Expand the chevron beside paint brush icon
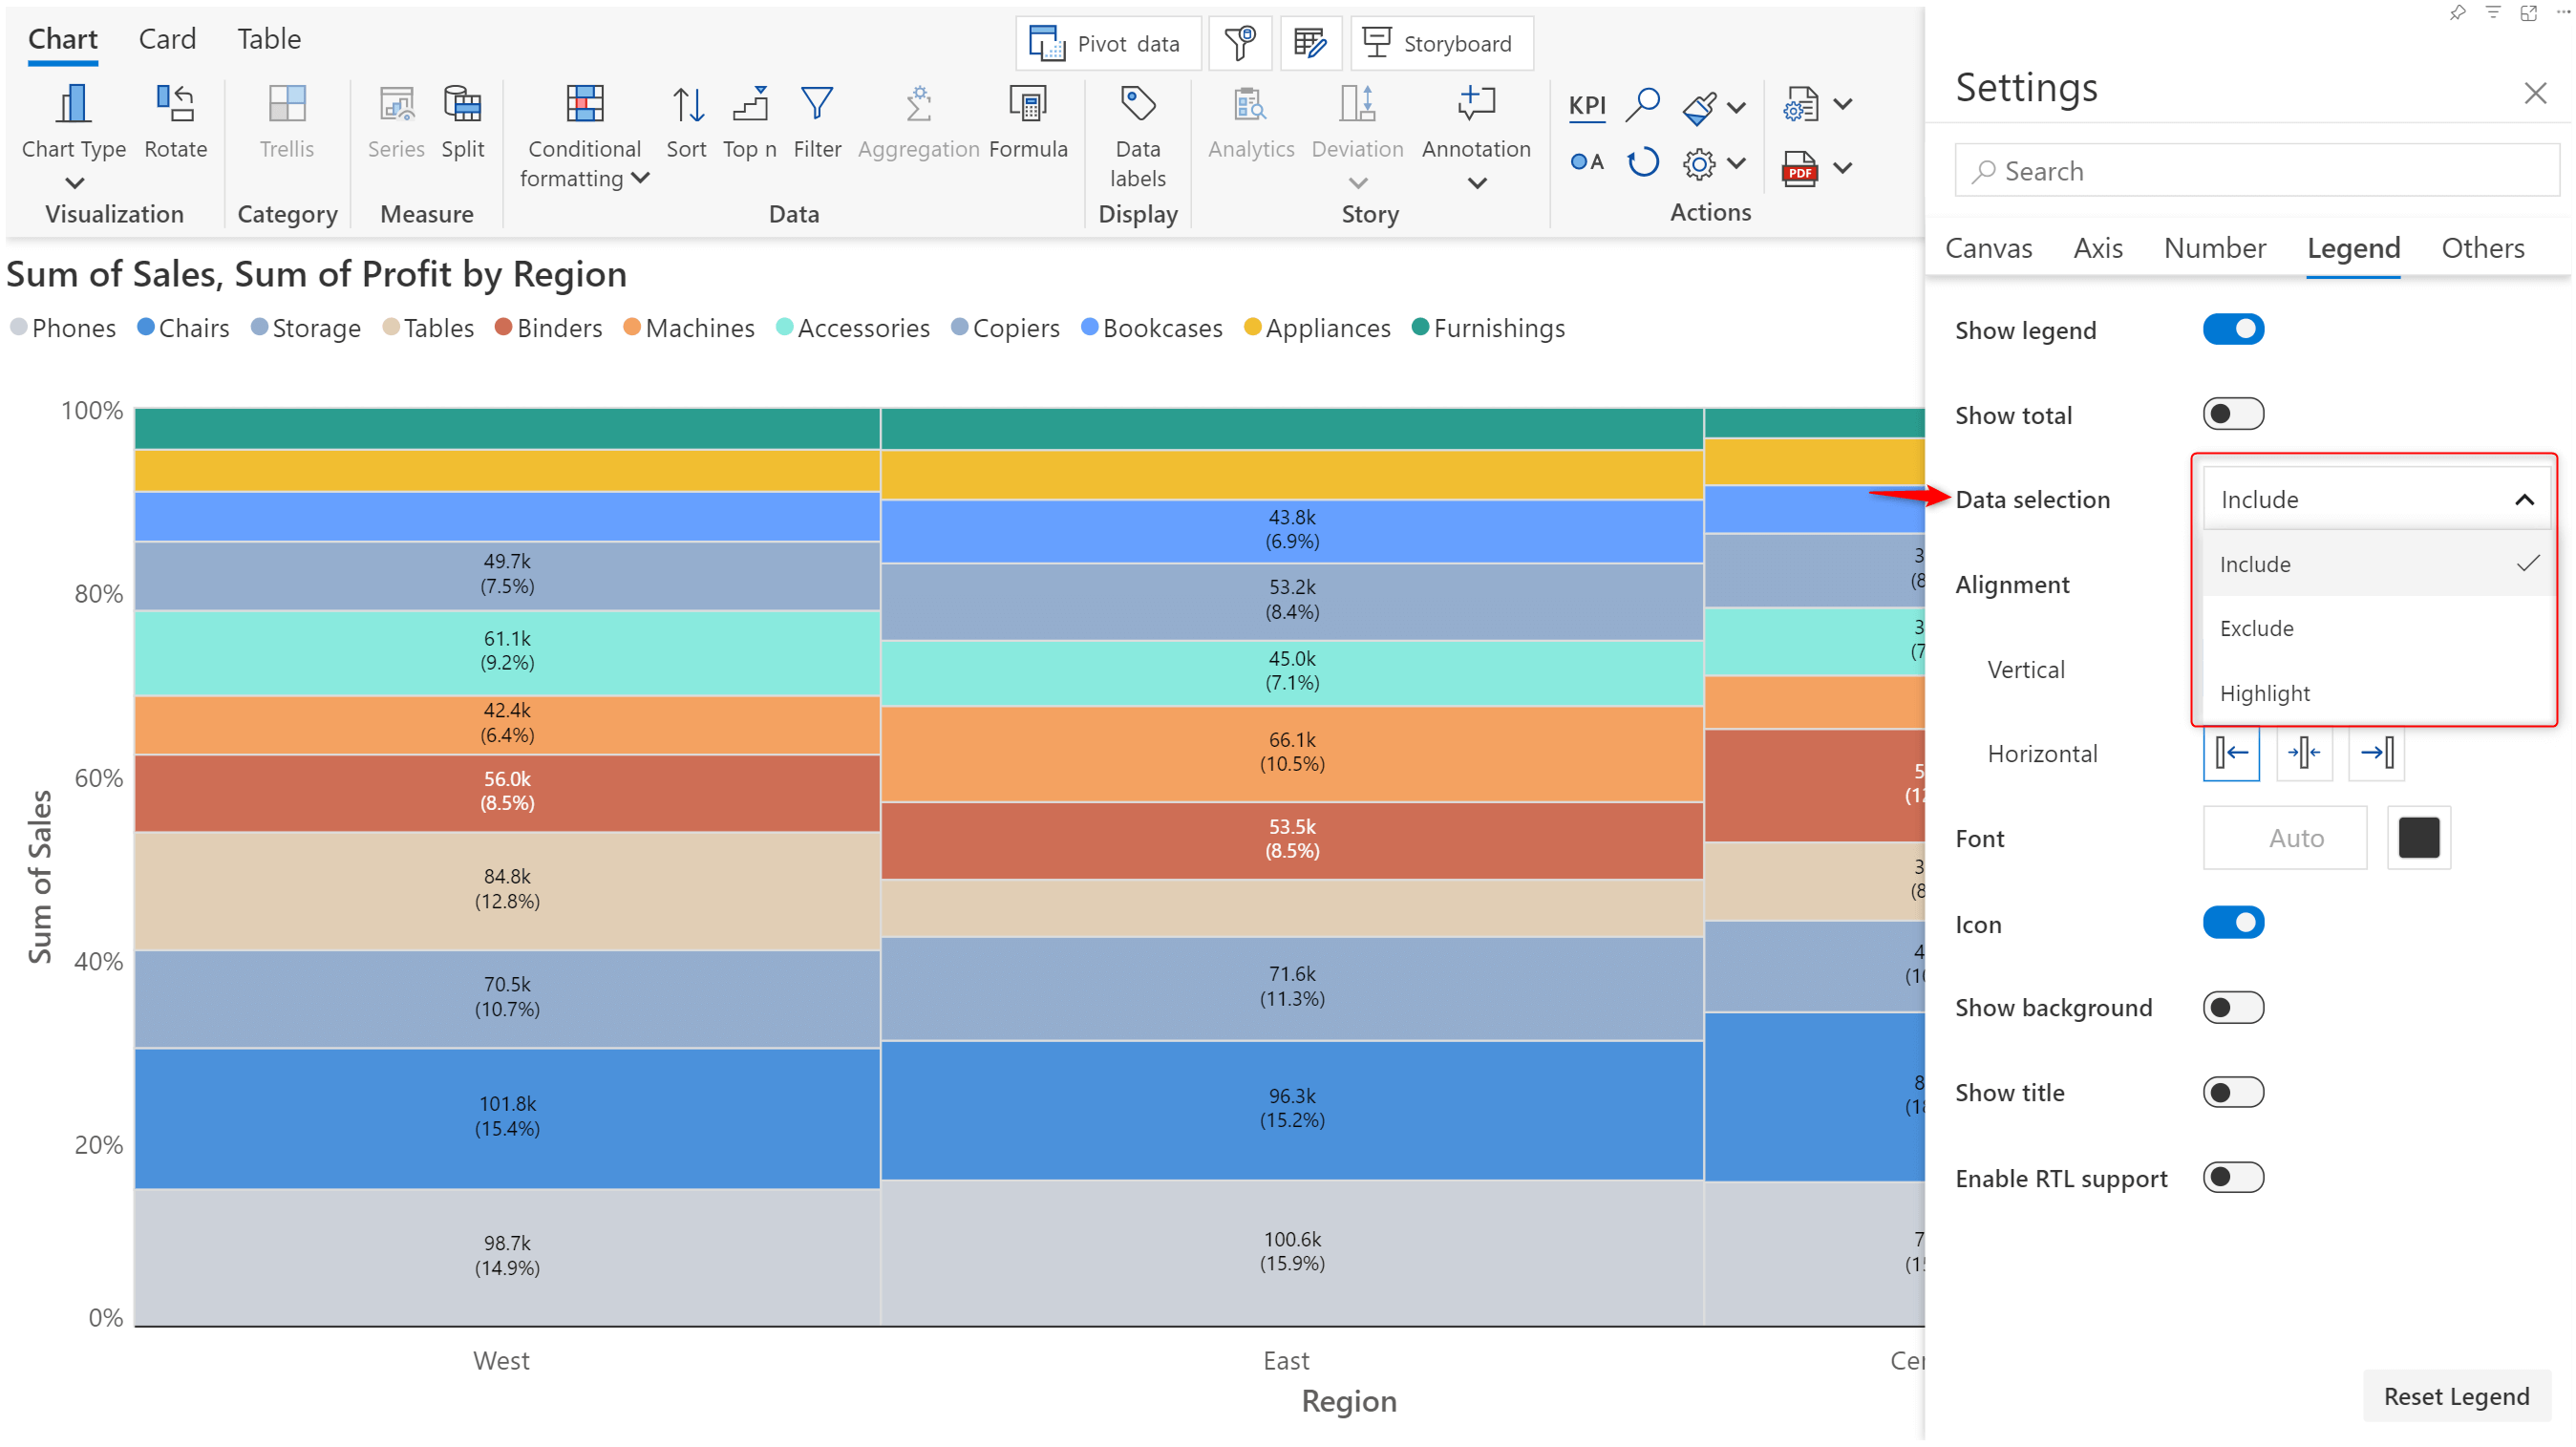Screen dimensions: 2576x1447 [1737, 107]
